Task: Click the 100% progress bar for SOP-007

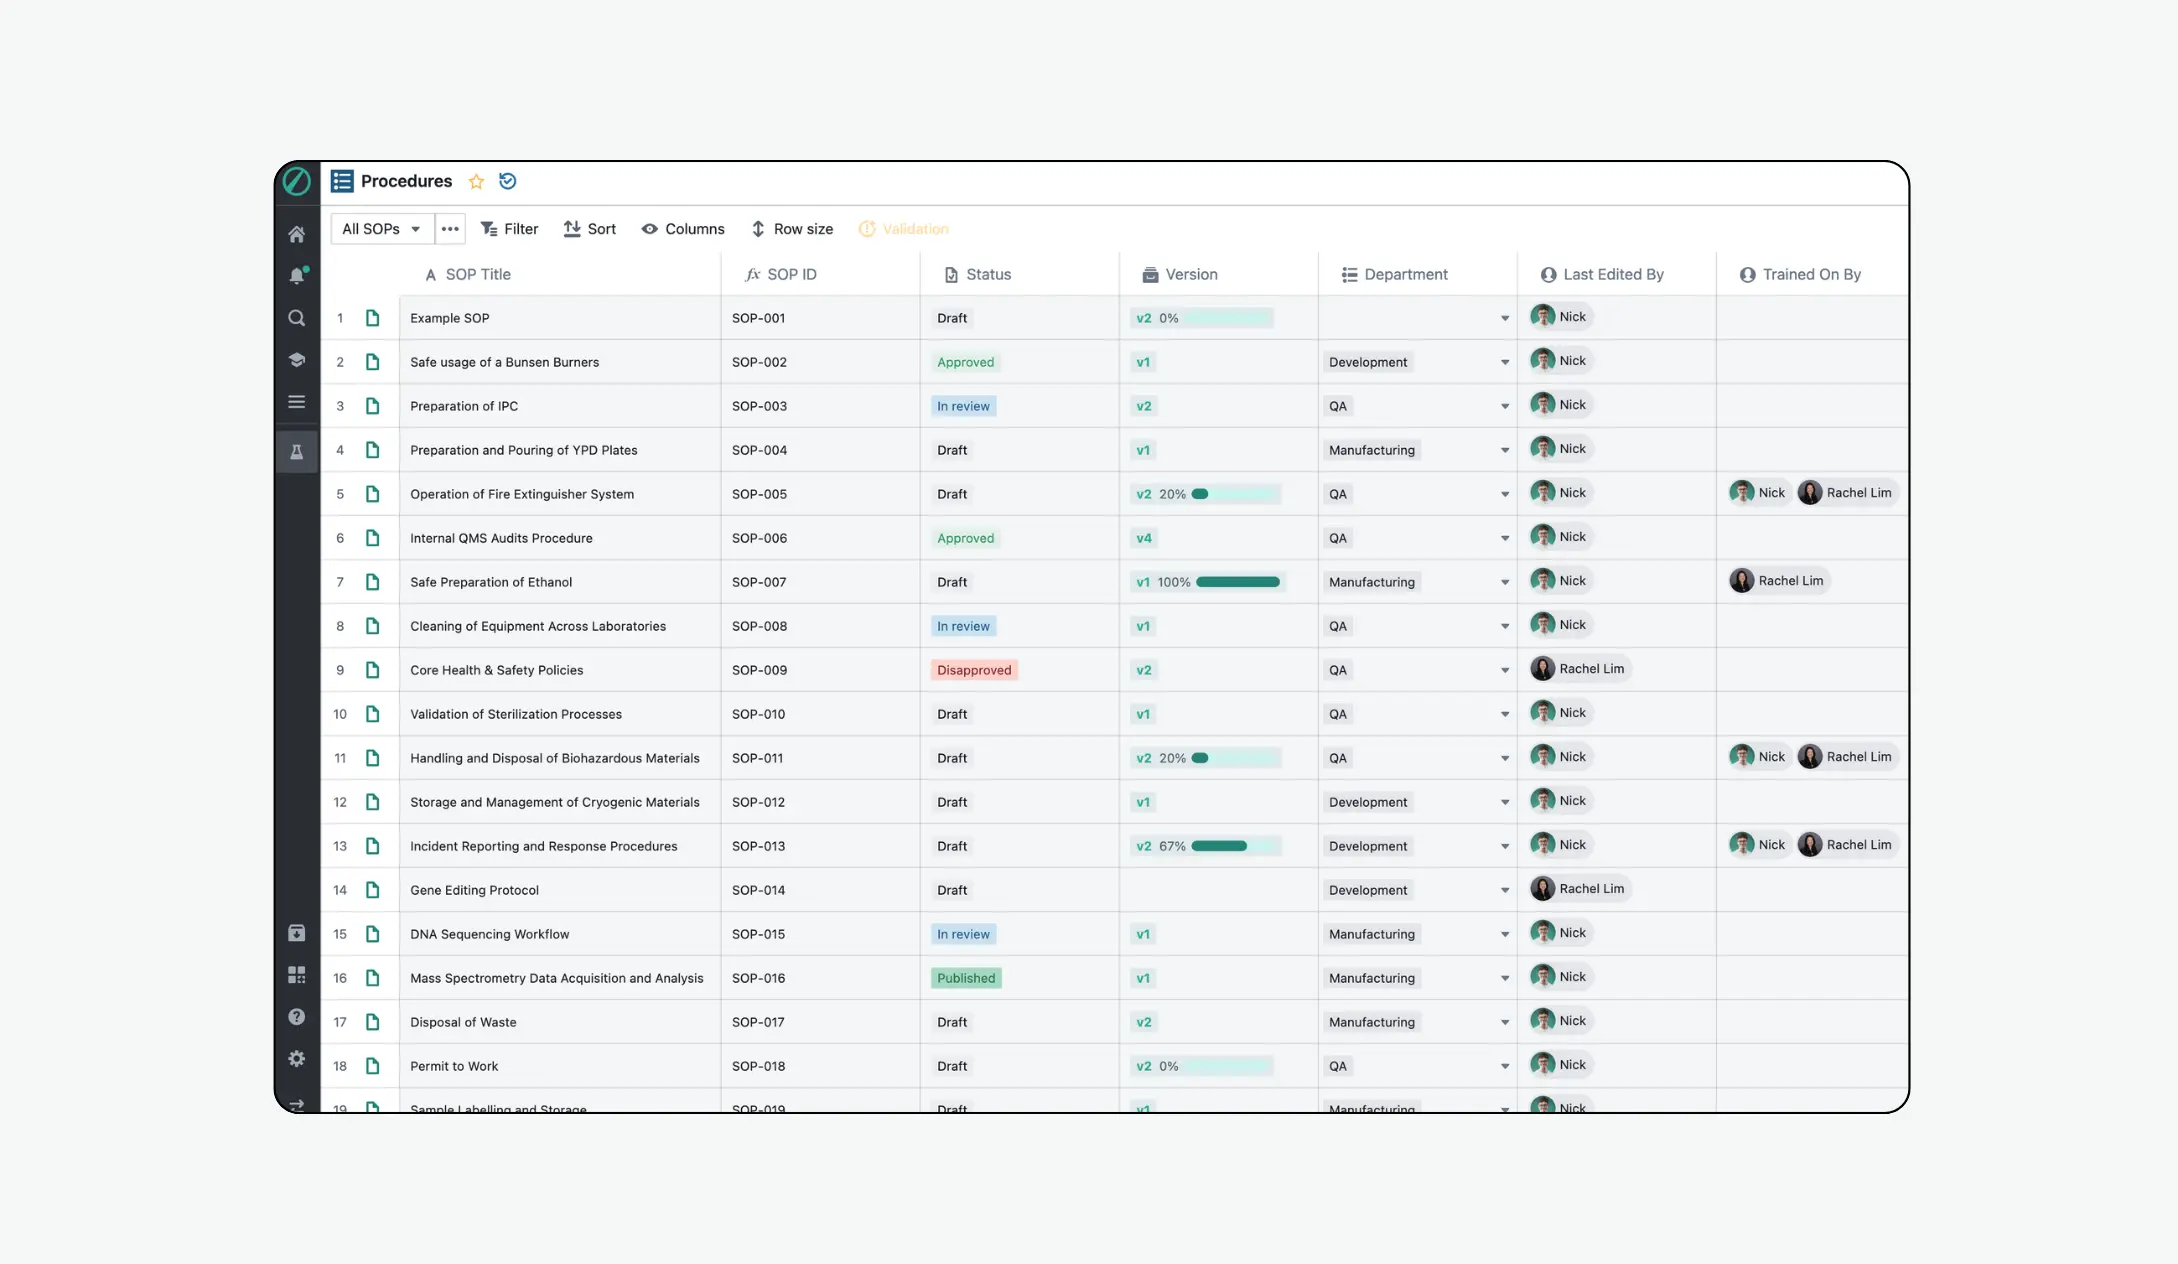Action: [x=1237, y=582]
